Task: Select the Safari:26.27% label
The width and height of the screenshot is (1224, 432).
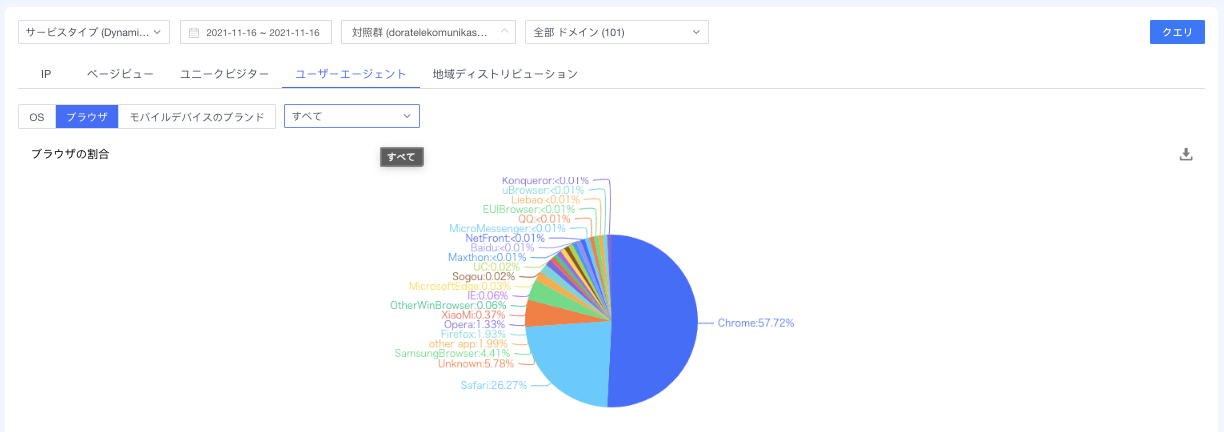Action: pyautogui.click(x=493, y=385)
